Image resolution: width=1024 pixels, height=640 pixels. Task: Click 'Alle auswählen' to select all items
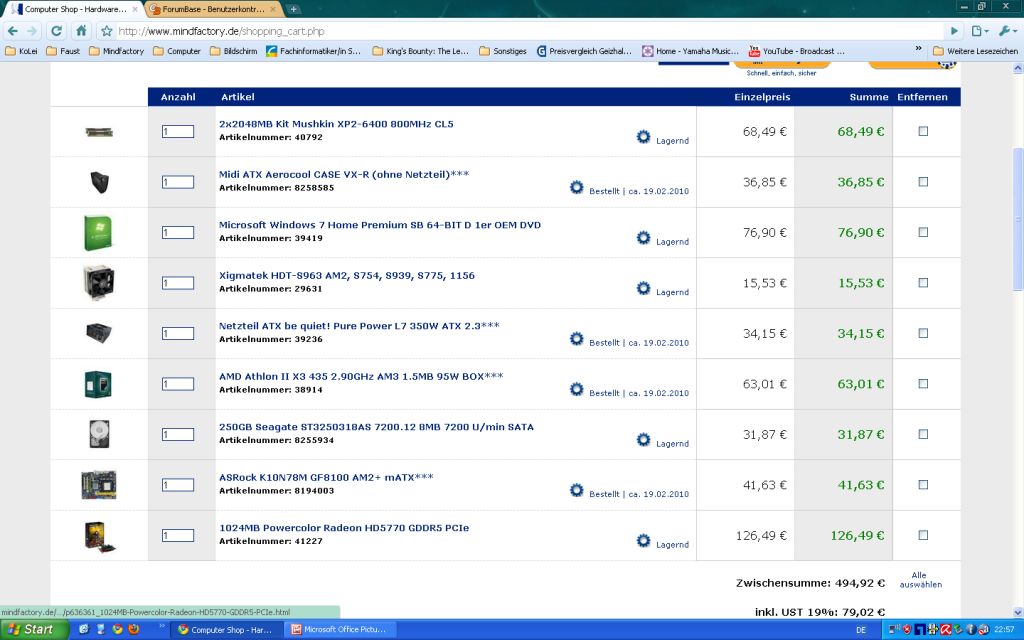point(920,580)
